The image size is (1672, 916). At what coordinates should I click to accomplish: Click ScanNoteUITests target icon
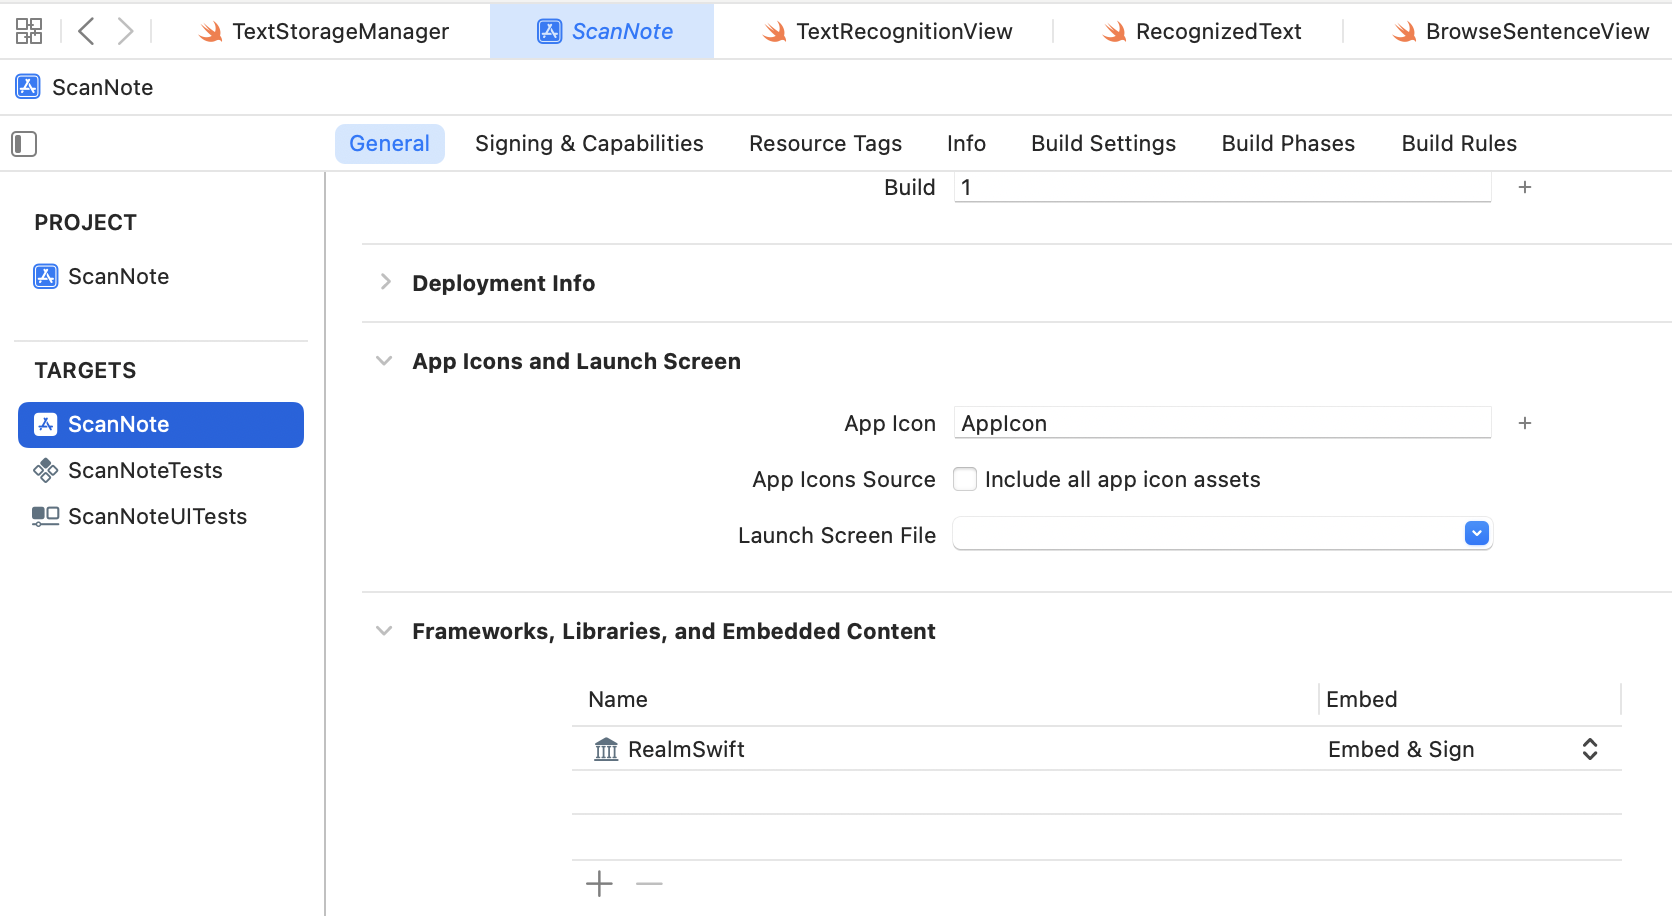coord(46,516)
